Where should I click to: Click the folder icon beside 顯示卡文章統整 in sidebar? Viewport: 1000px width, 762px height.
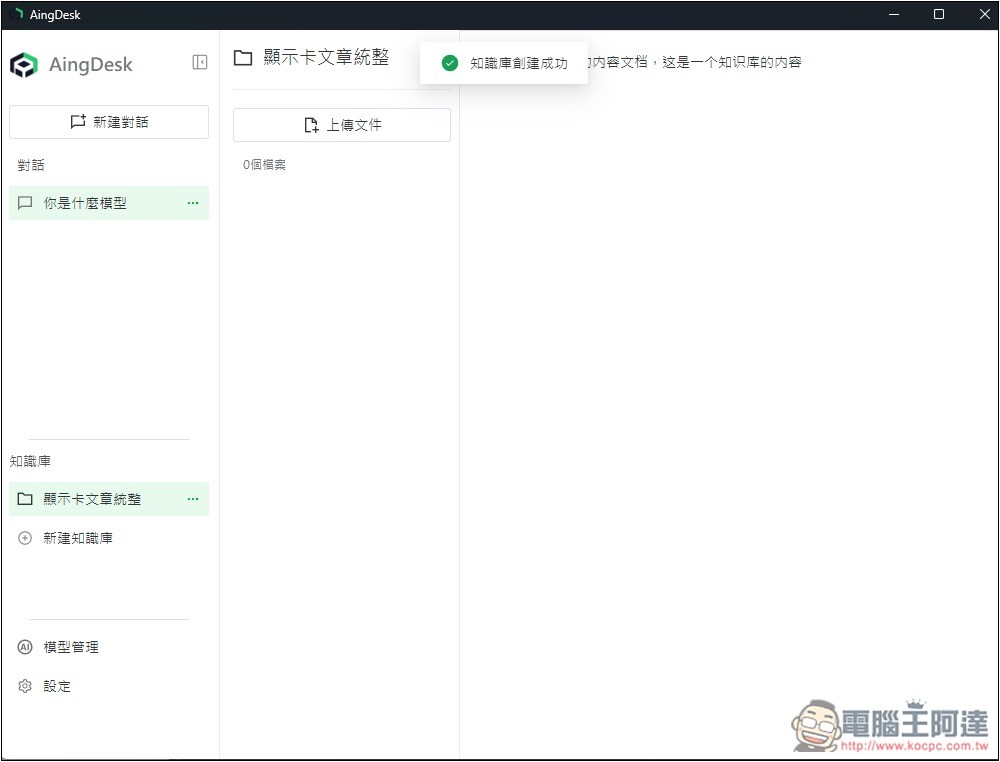click(x=26, y=499)
